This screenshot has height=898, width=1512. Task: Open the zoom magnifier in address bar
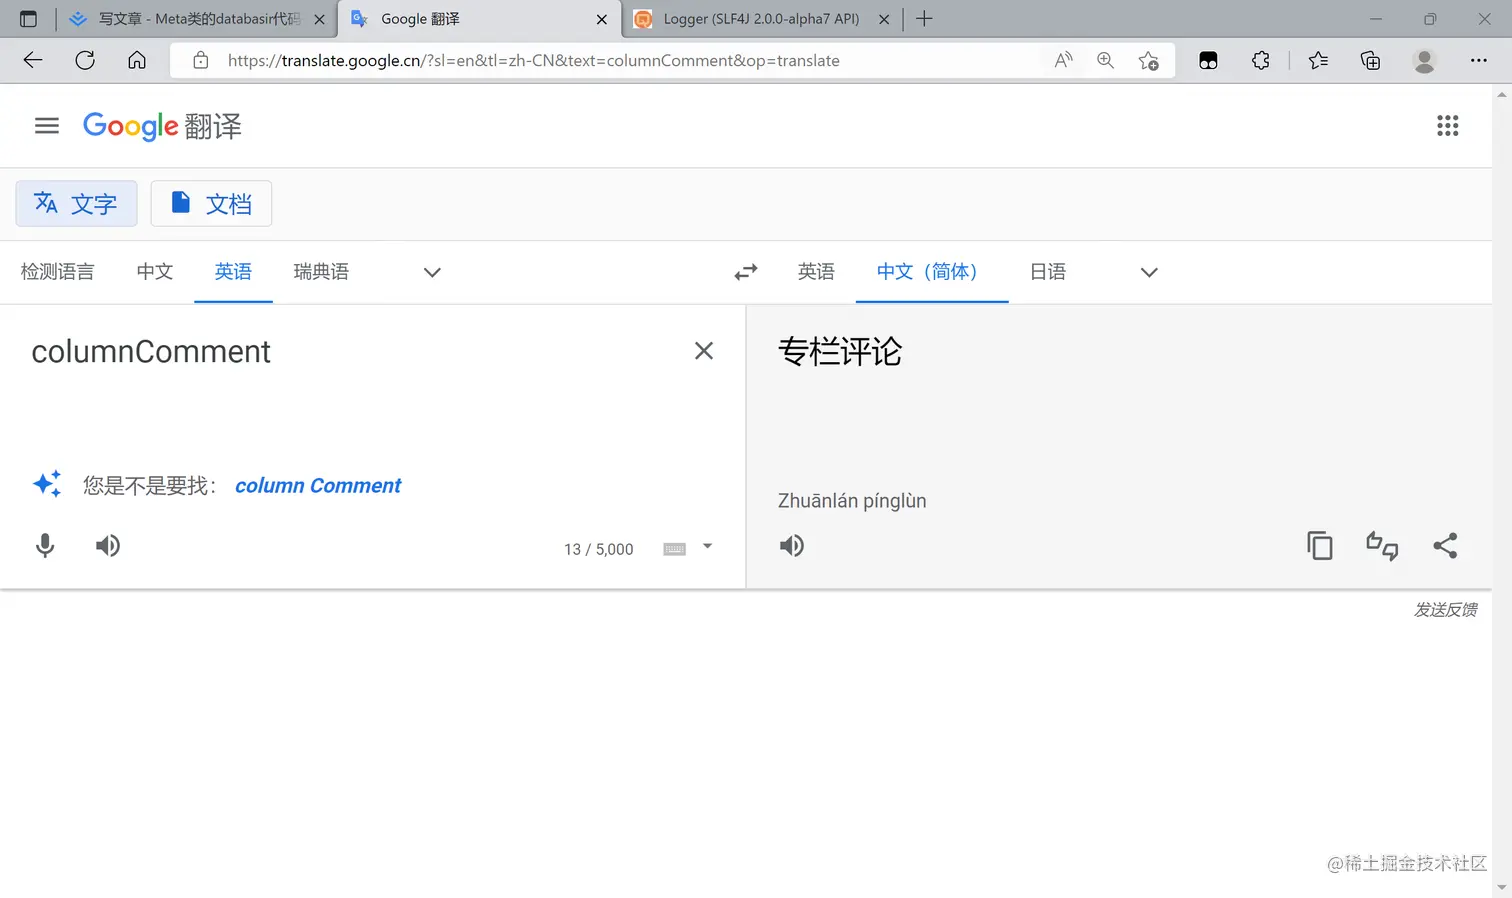click(1105, 61)
